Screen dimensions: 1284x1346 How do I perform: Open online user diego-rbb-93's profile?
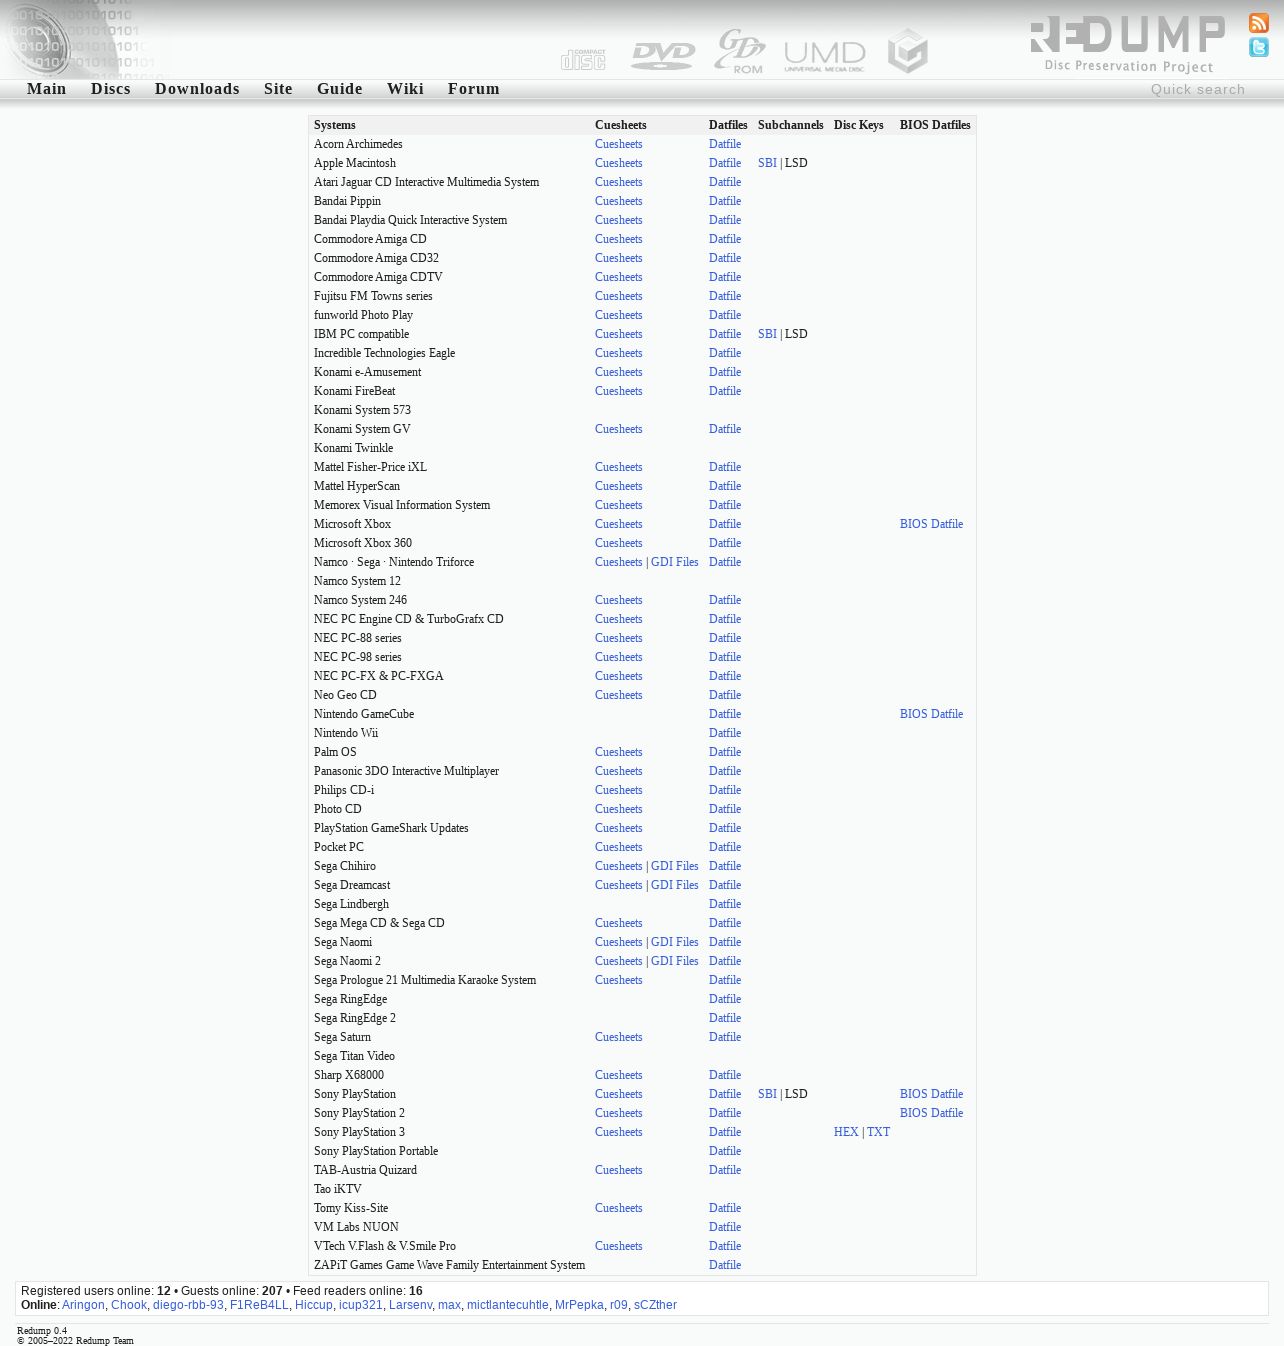[x=188, y=1305]
